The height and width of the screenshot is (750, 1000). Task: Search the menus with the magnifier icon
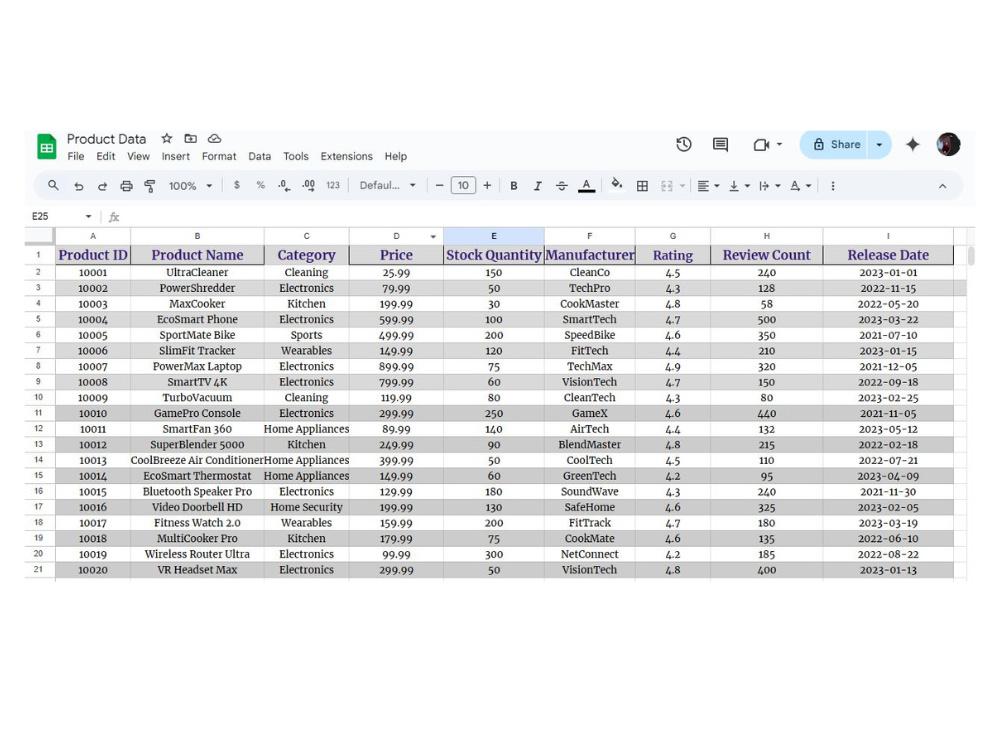(x=54, y=186)
